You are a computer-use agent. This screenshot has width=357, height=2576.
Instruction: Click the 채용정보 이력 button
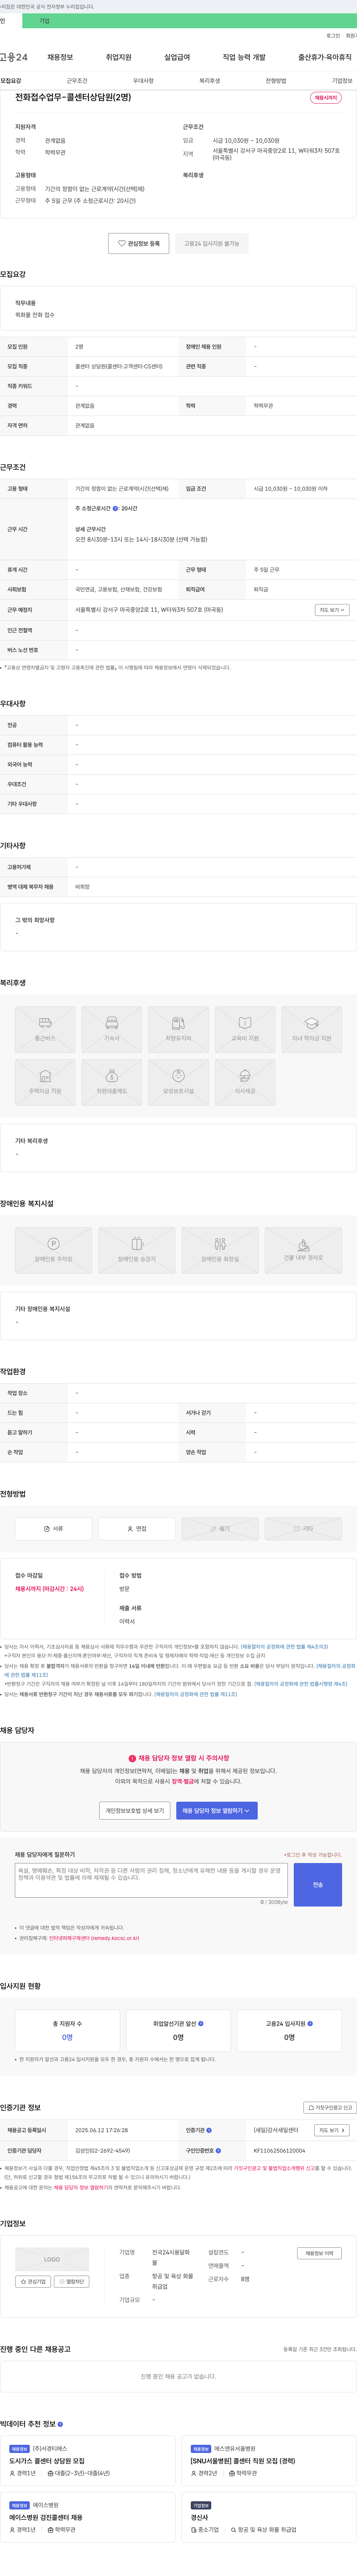pyautogui.click(x=319, y=2253)
